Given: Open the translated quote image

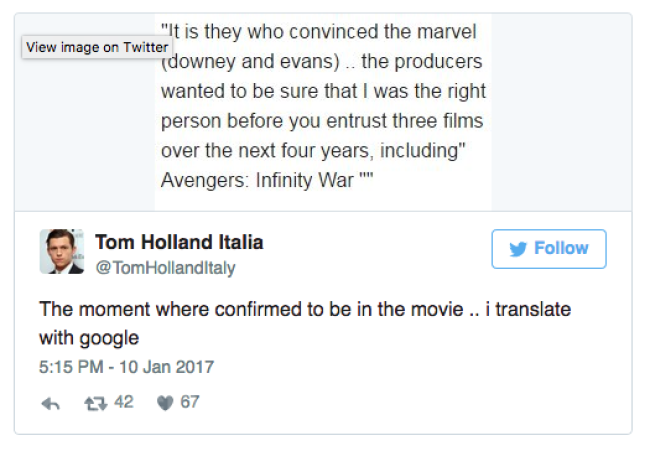Looking at the screenshot, I should click(323, 112).
